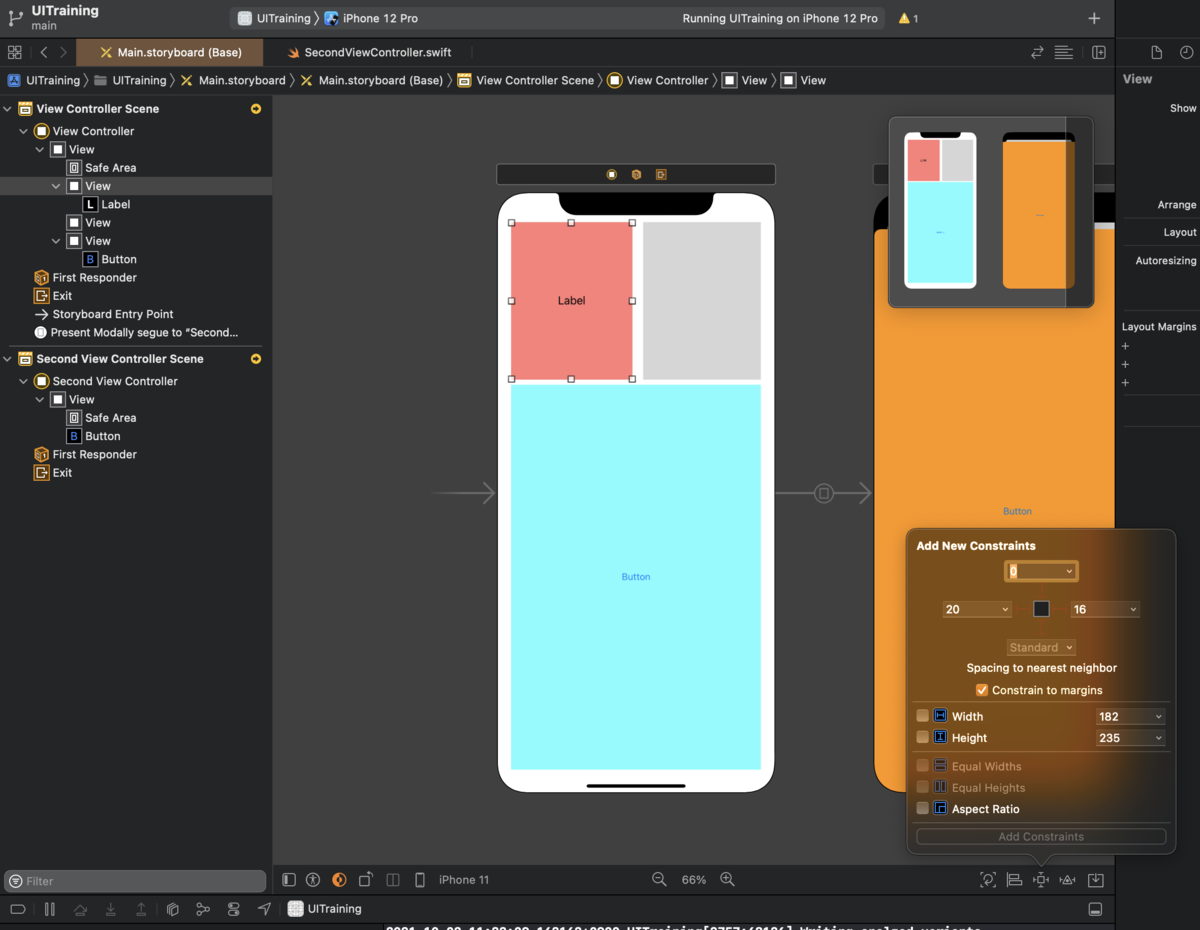Screen dimensions: 1200x930
Task: Zoom in the storyboard canvas
Action: tap(727, 880)
